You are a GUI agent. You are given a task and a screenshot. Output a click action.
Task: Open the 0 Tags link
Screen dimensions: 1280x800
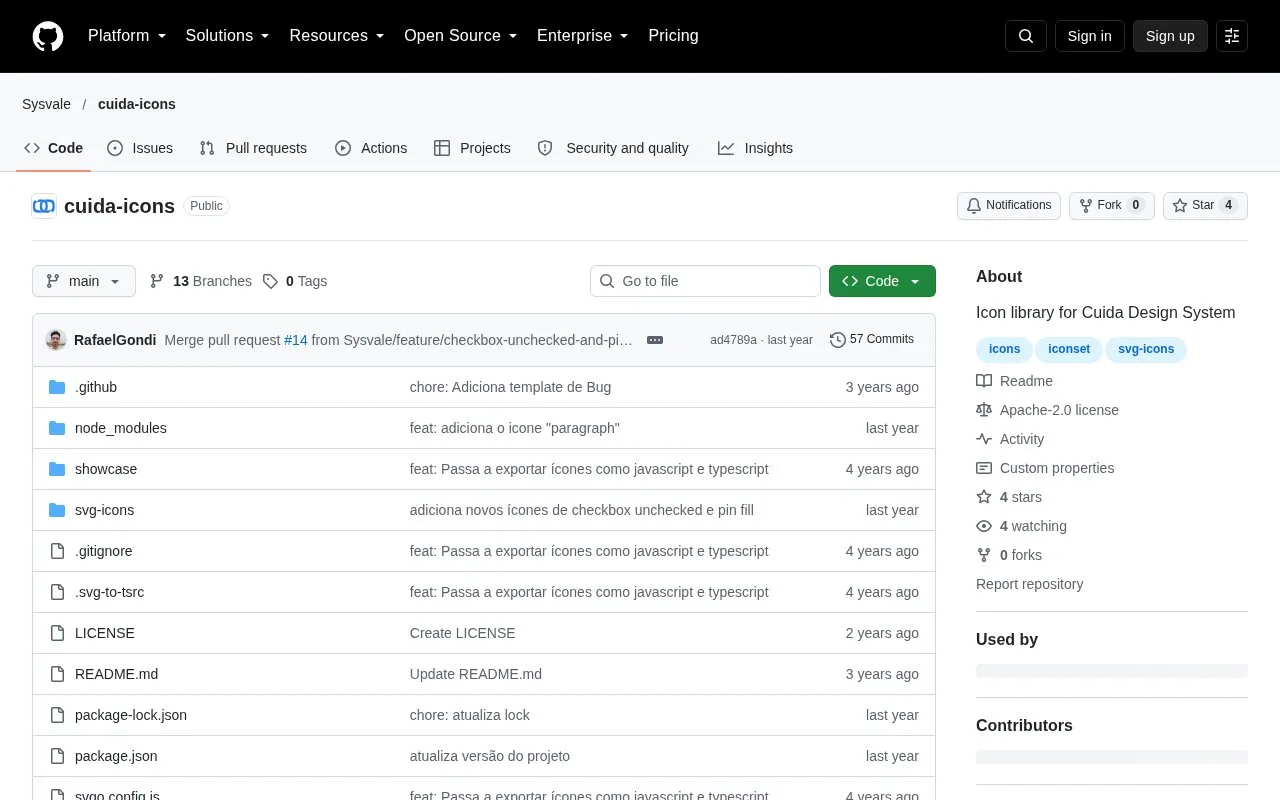pyautogui.click(x=295, y=281)
